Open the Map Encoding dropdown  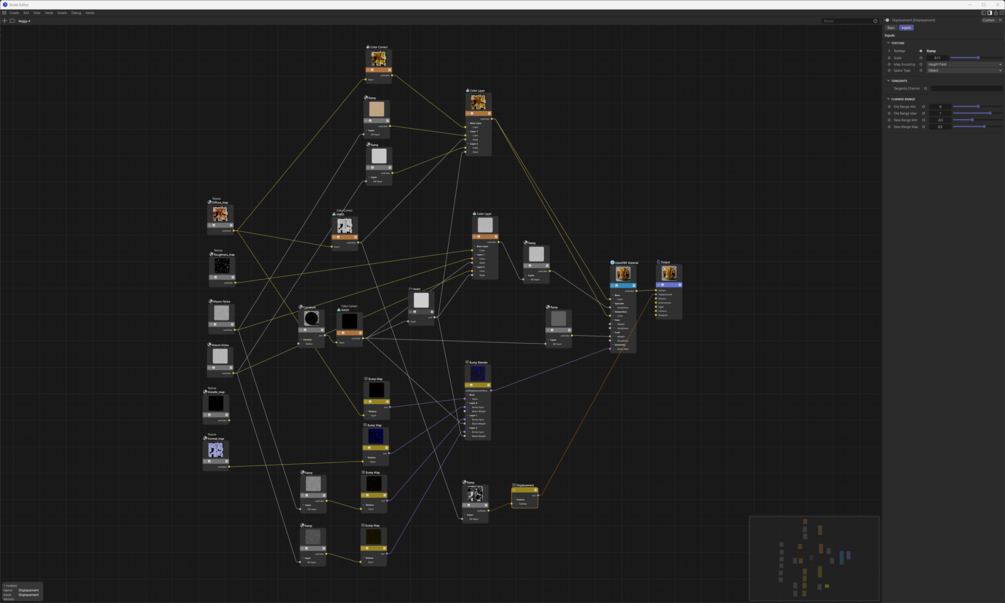click(964, 64)
